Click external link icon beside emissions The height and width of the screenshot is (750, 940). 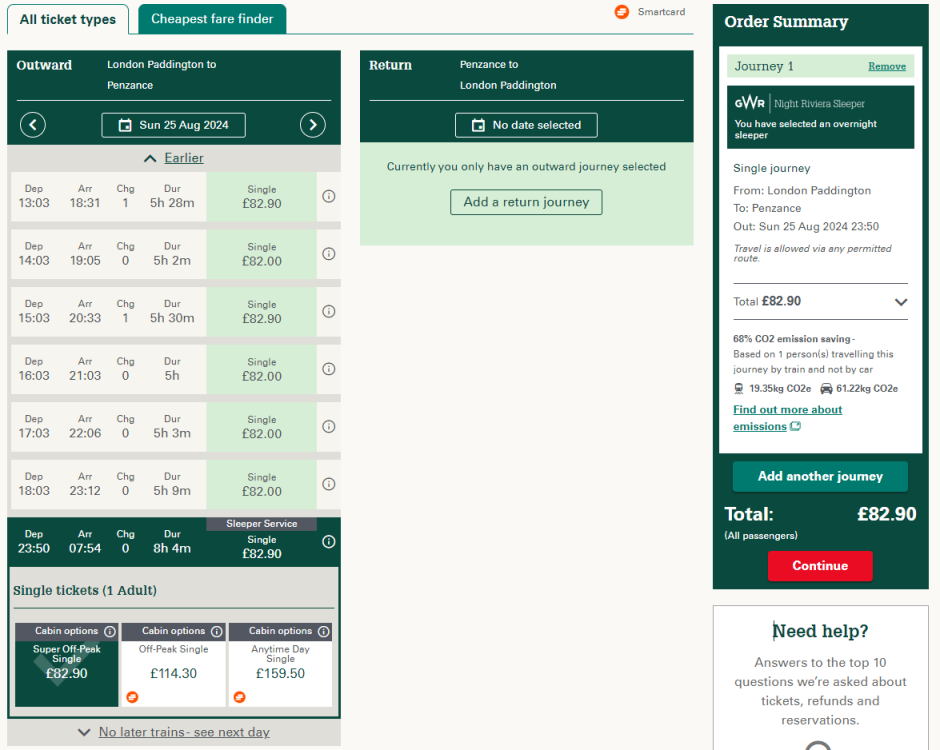pos(796,426)
